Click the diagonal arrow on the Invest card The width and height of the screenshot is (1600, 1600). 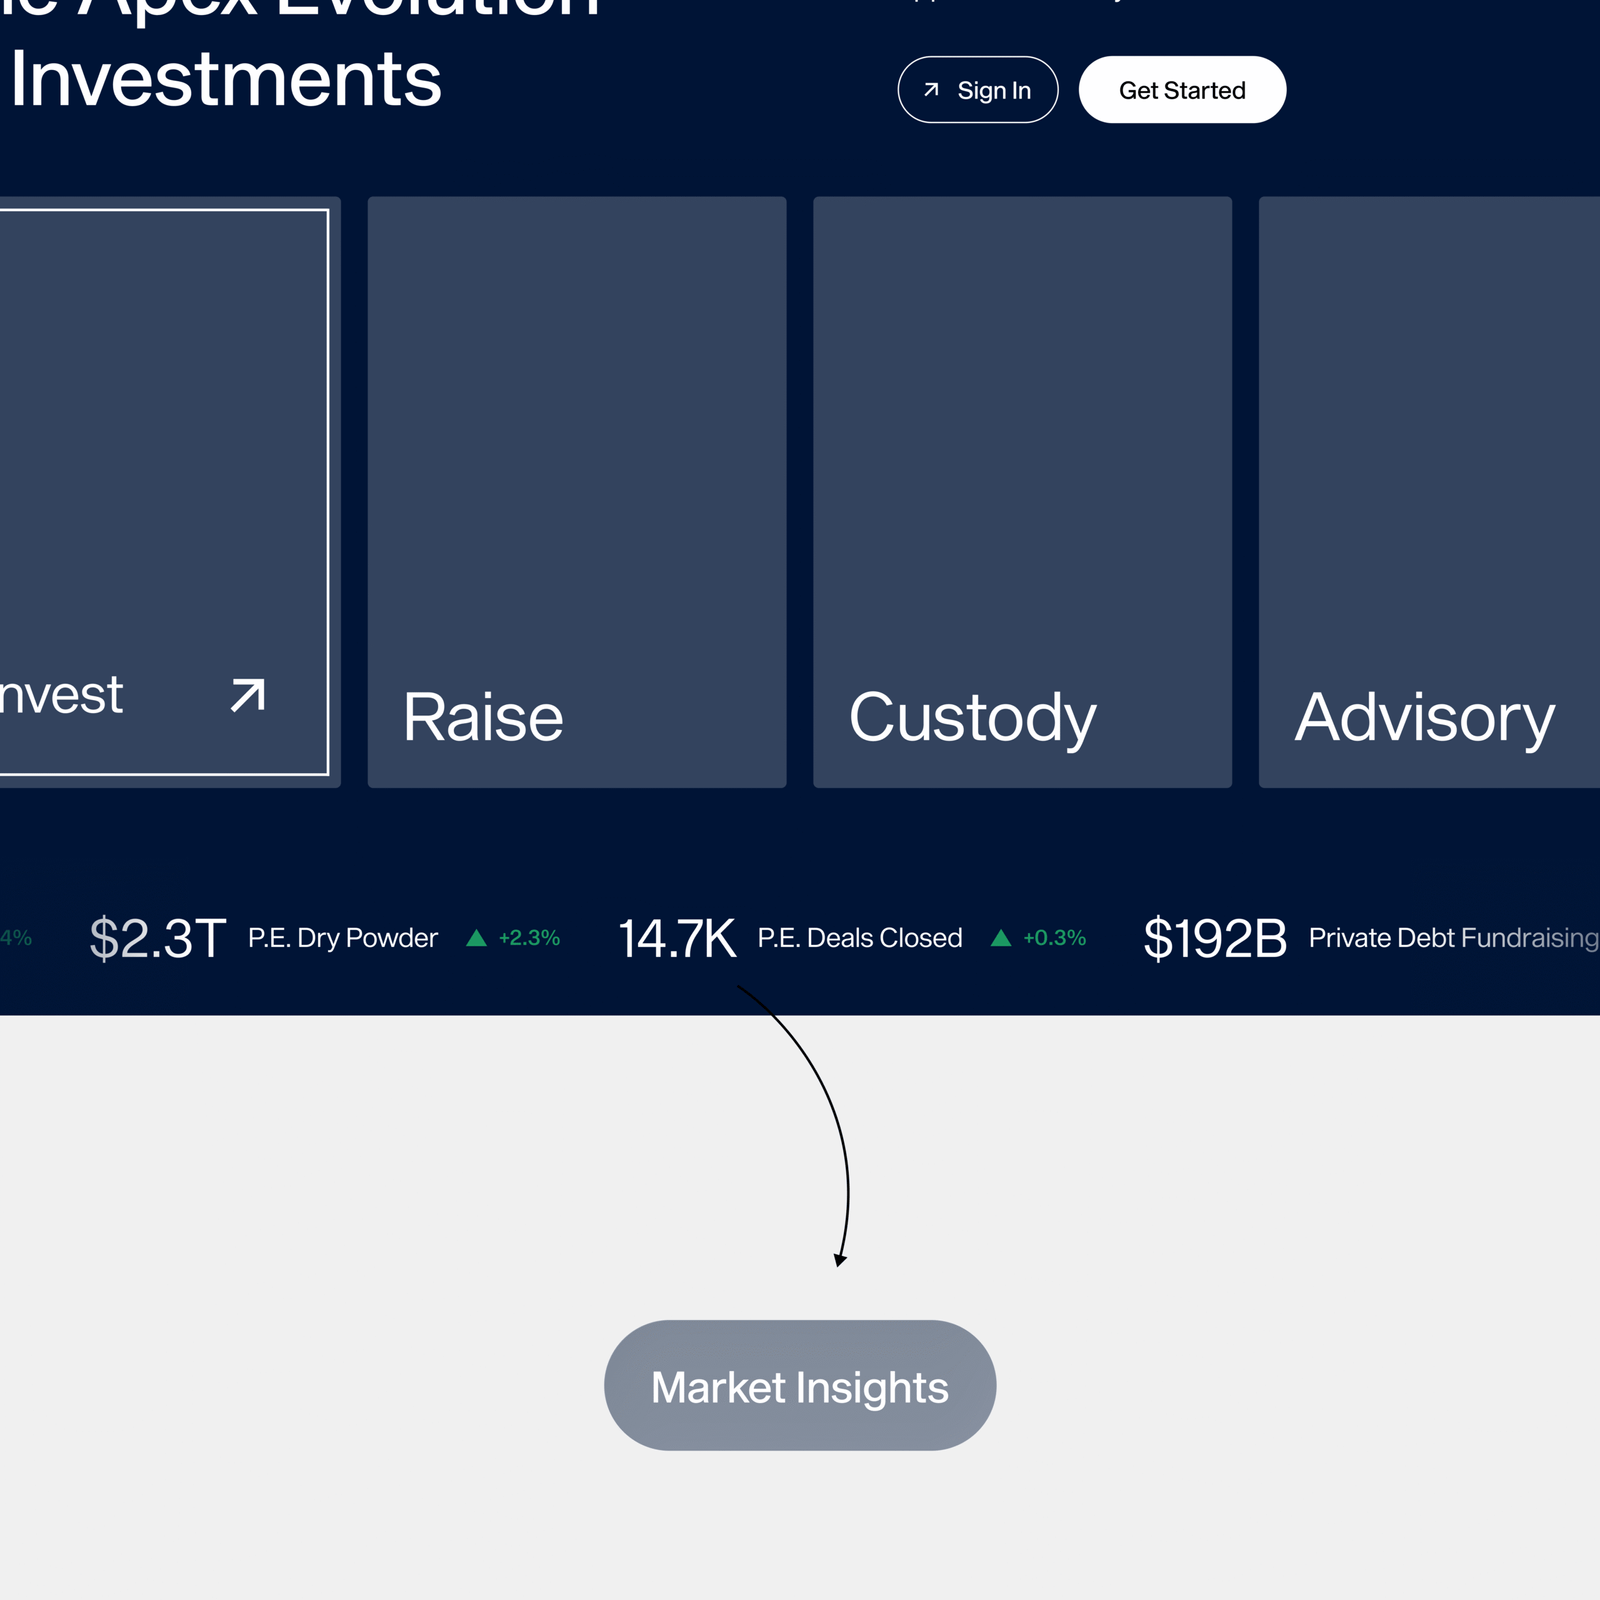coord(248,695)
